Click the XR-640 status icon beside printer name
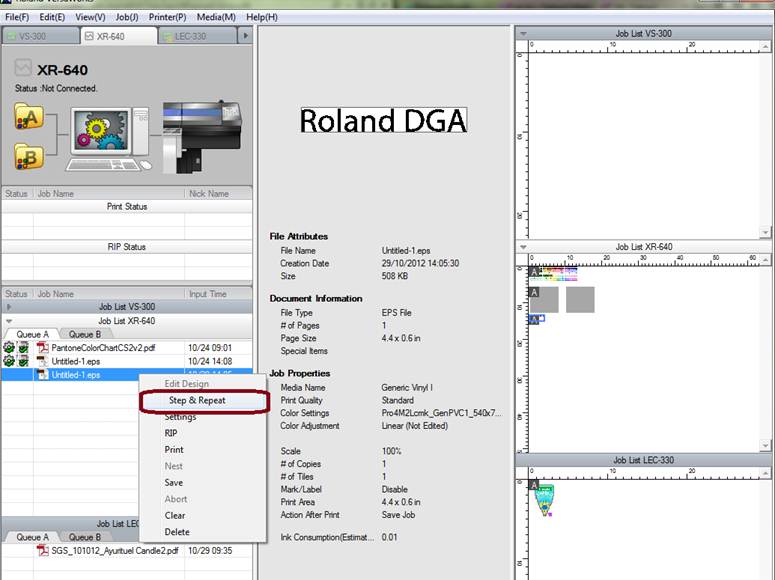Image resolution: width=775 pixels, height=580 pixels. pyautogui.click(x=23, y=68)
